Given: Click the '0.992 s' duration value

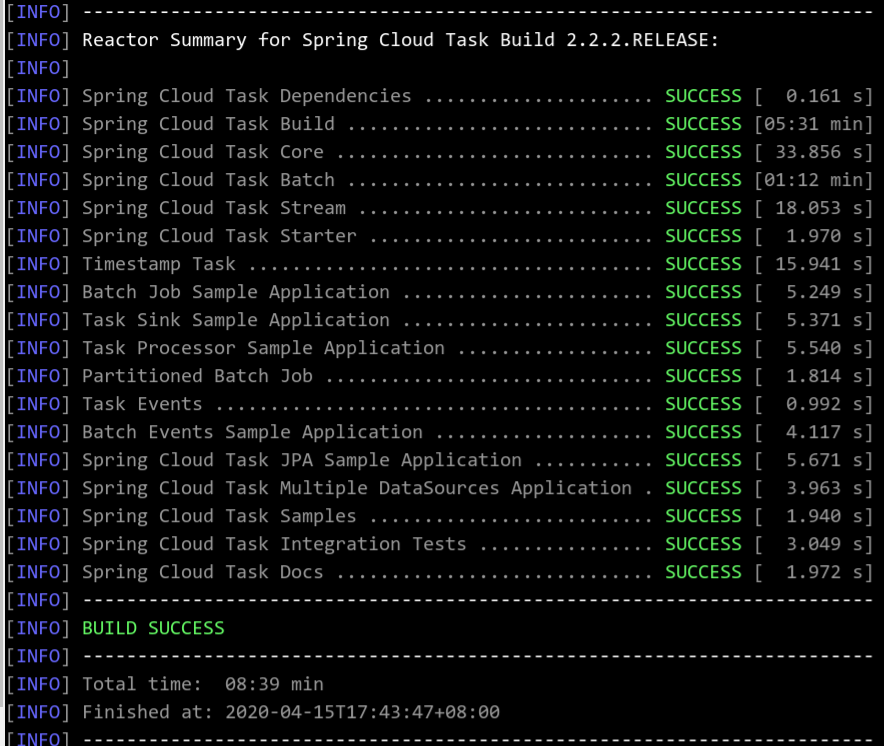Looking at the screenshot, I should point(824,404).
